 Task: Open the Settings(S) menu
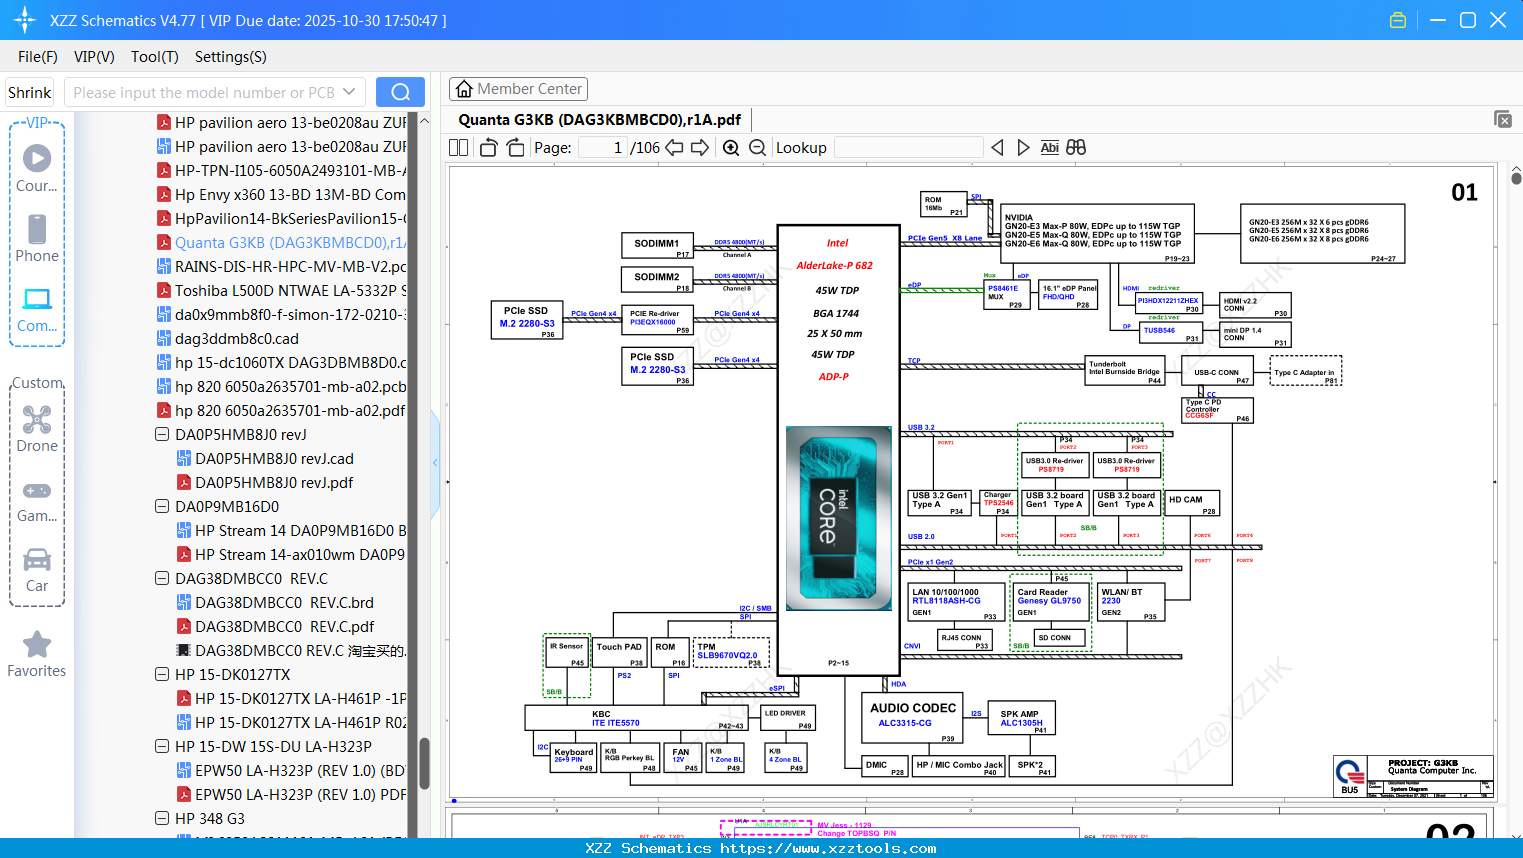(x=231, y=57)
